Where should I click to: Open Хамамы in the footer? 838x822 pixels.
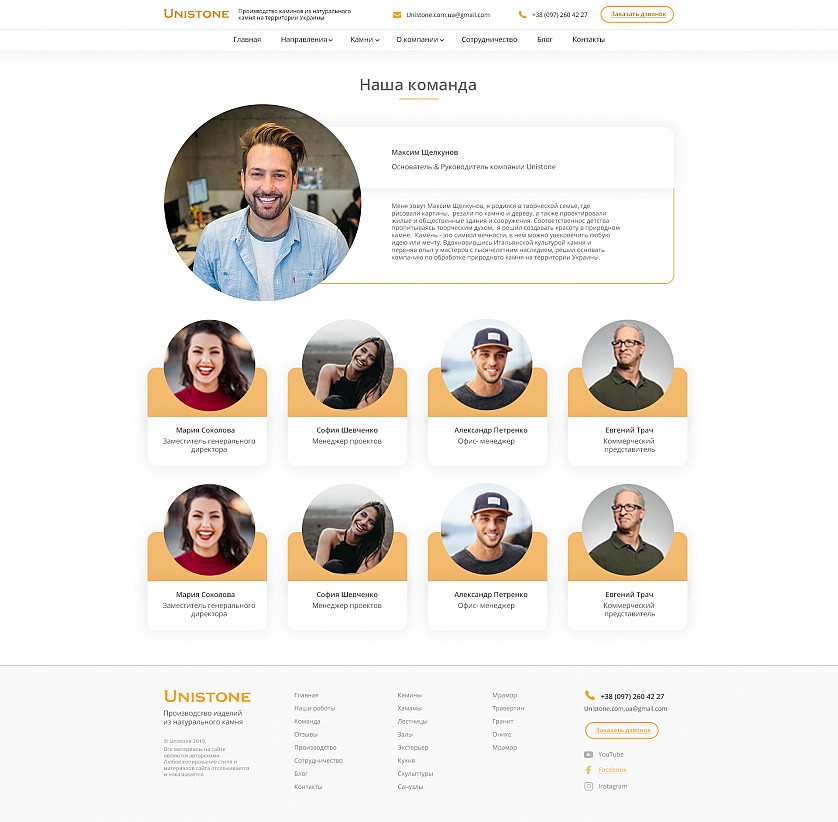point(409,708)
